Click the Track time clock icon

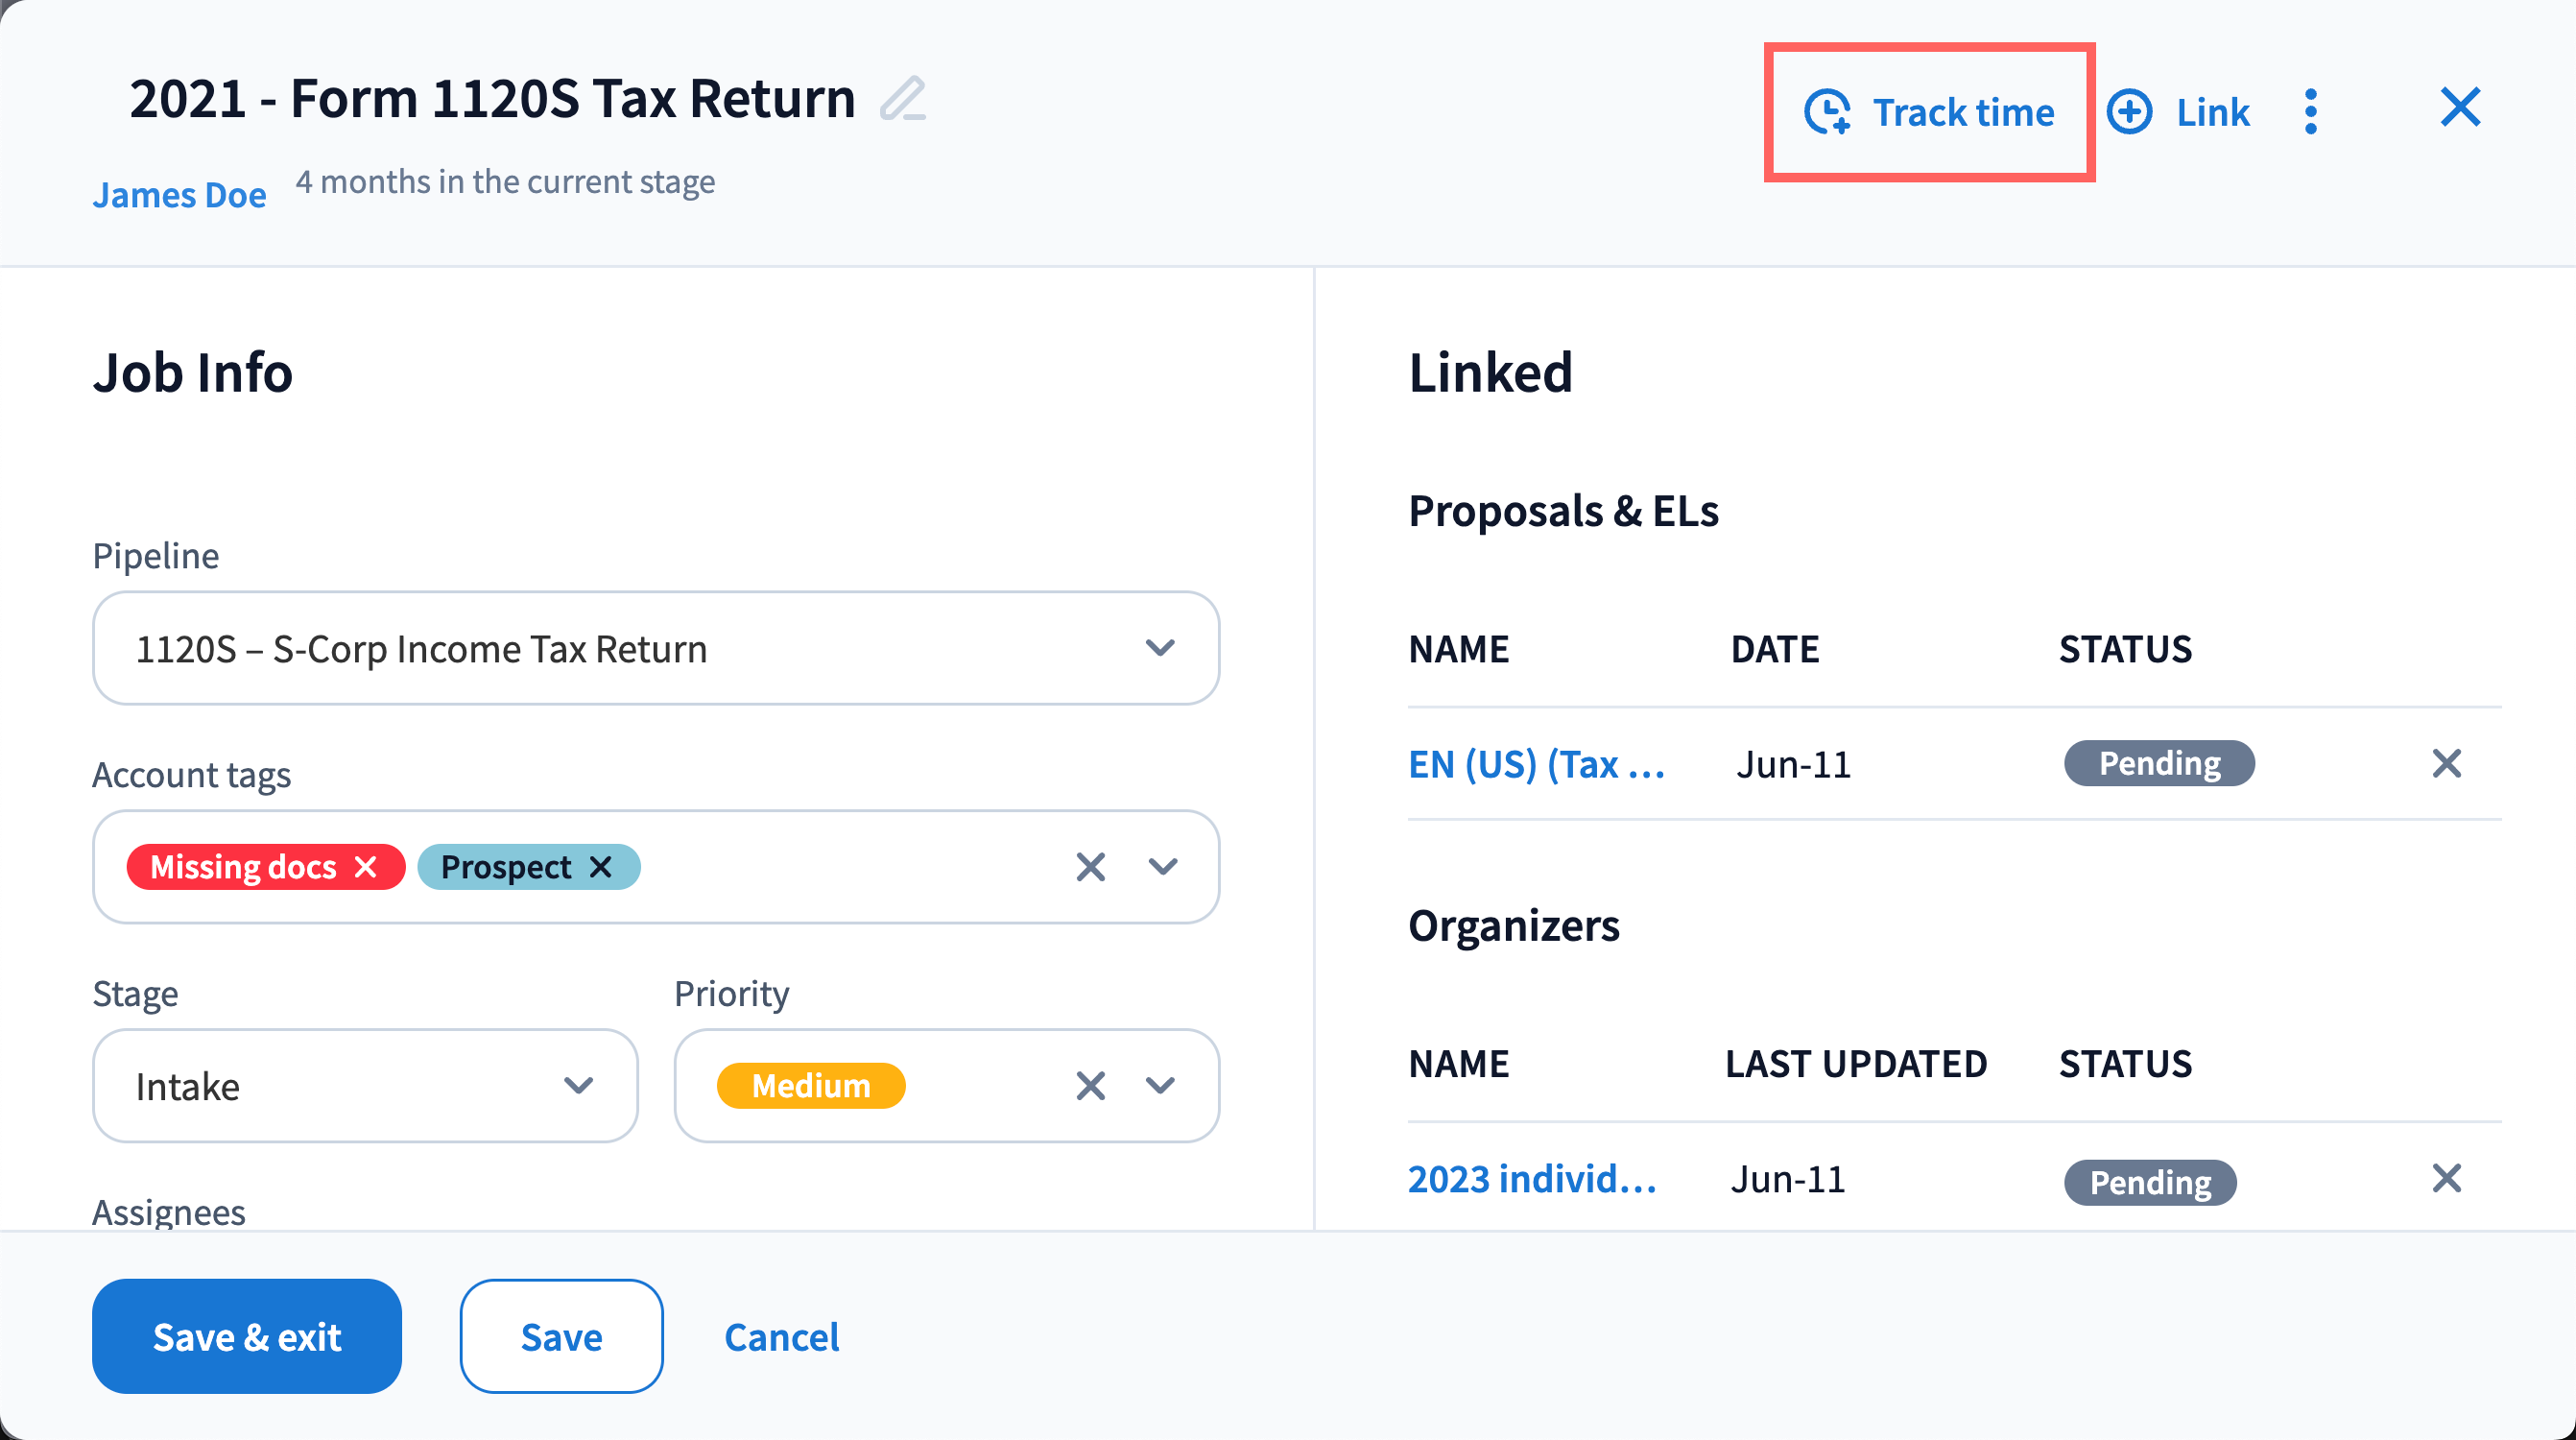pyautogui.click(x=1827, y=112)
